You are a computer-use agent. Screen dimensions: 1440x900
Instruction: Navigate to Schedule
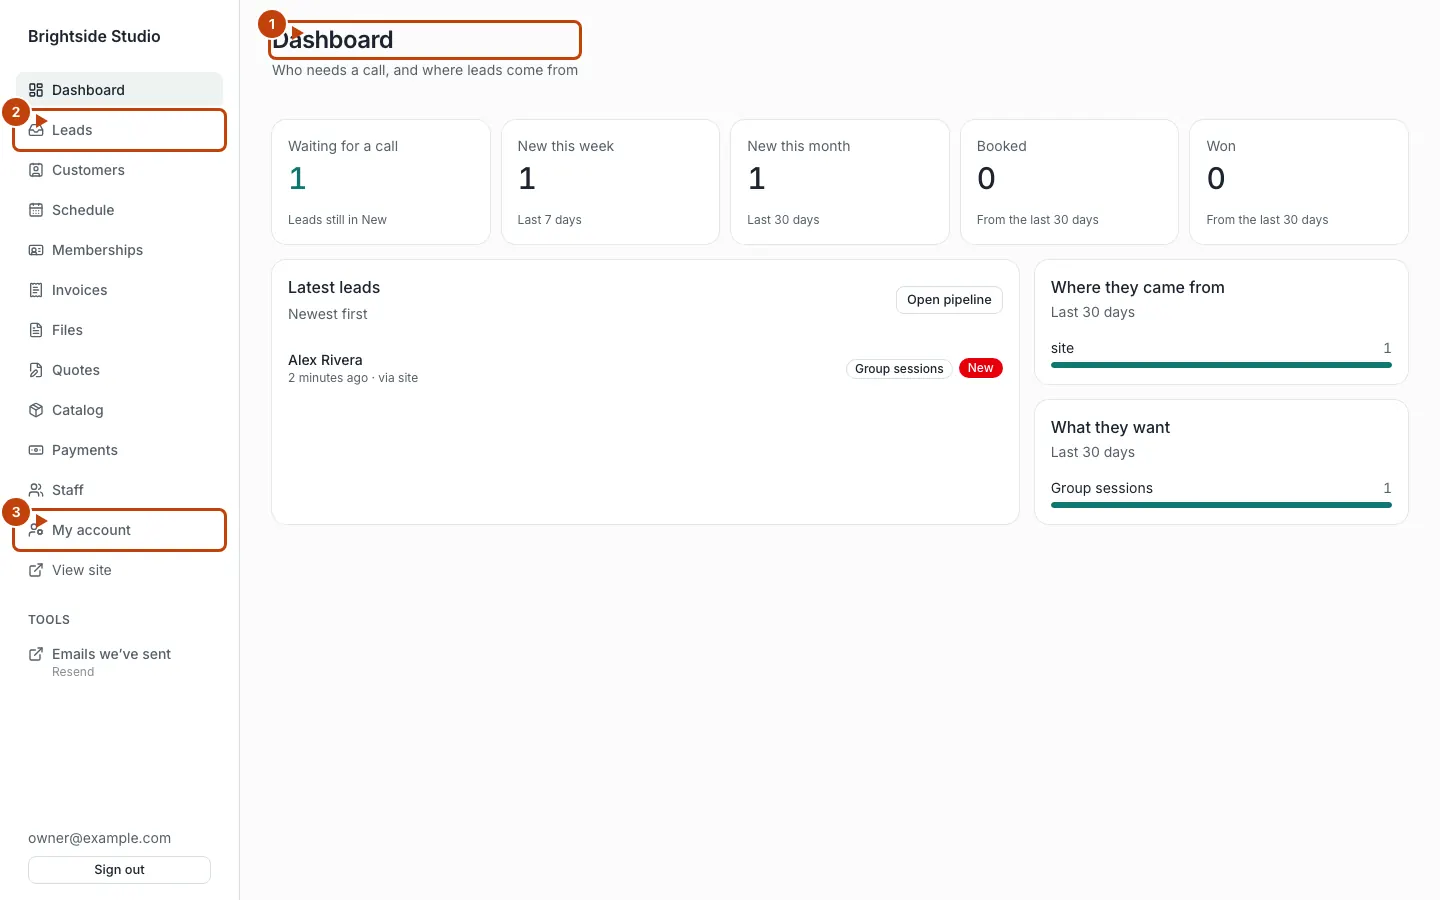pyautogui.click(x=119, y=210)
